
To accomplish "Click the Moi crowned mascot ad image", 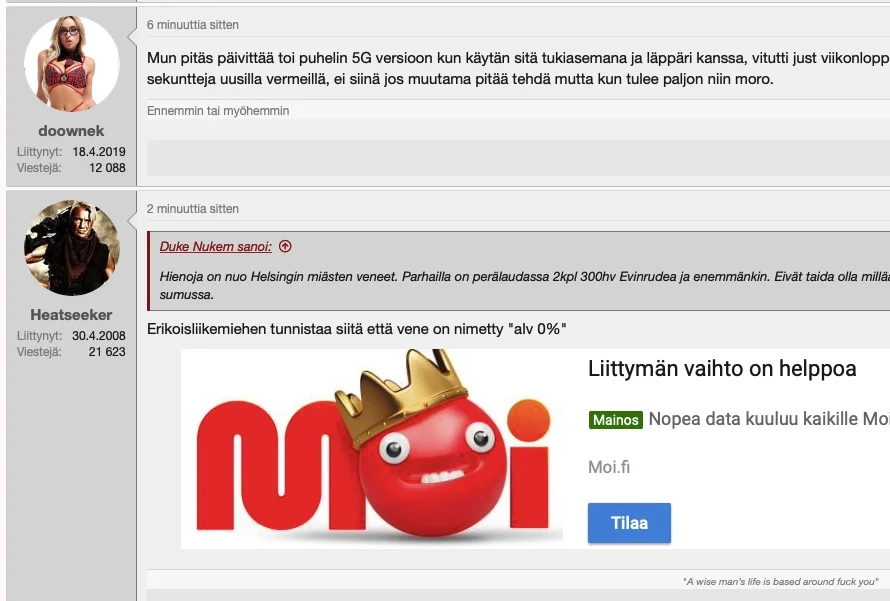I will (372, 449).
